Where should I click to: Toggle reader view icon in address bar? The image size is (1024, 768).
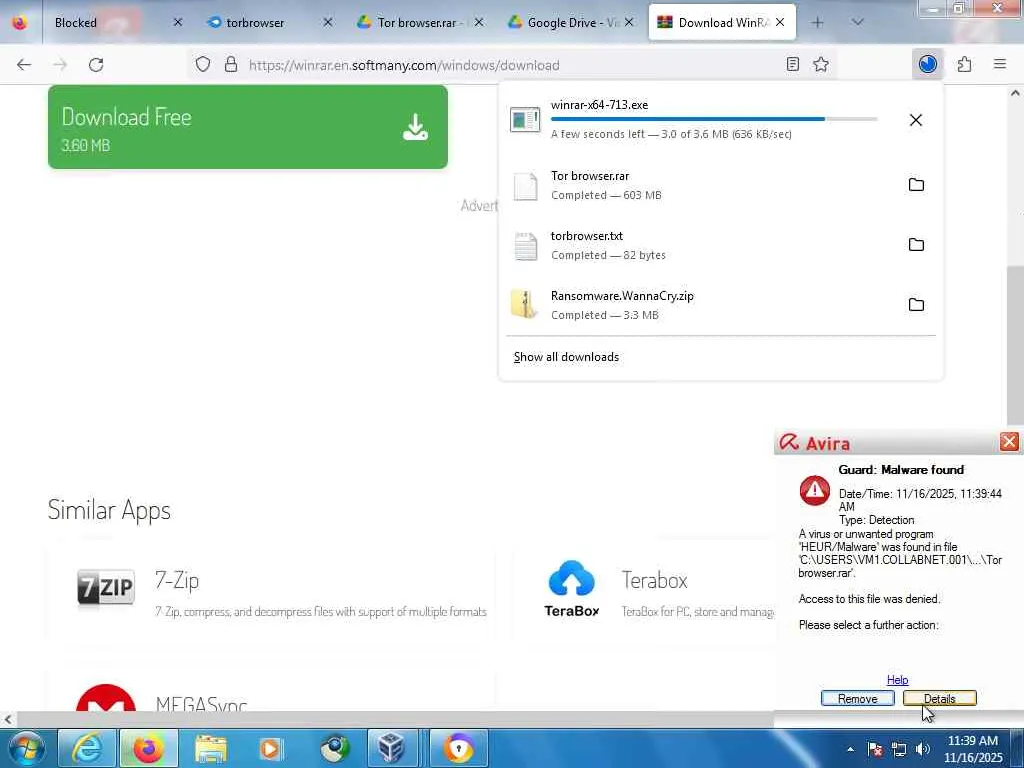pos(793,64)
